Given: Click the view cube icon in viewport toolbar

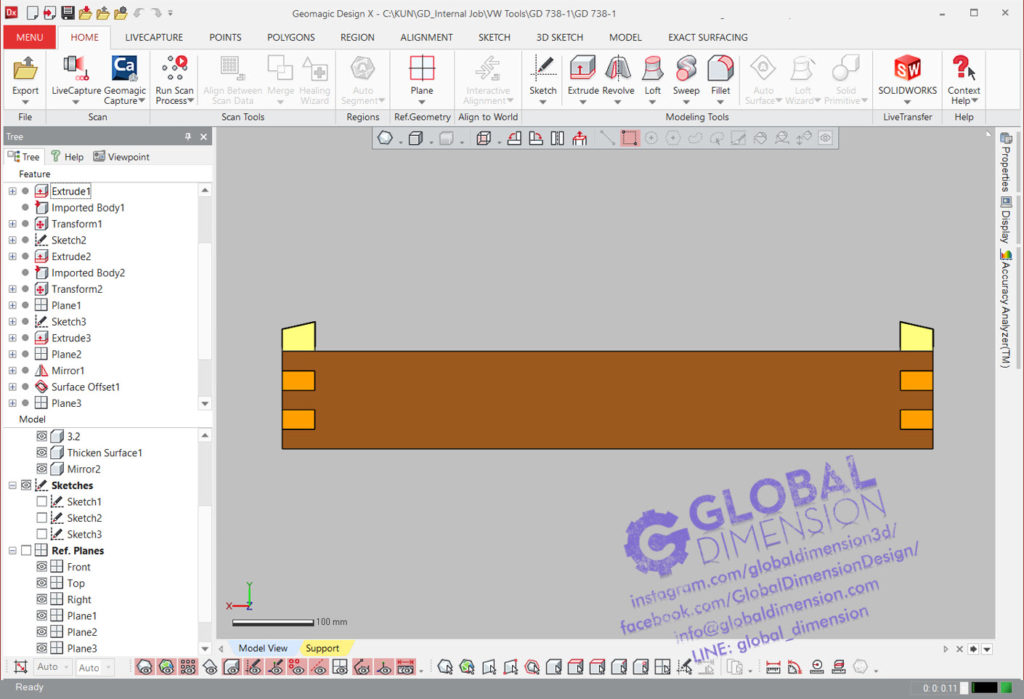Looking at the screenshot, I should point(483,138).
